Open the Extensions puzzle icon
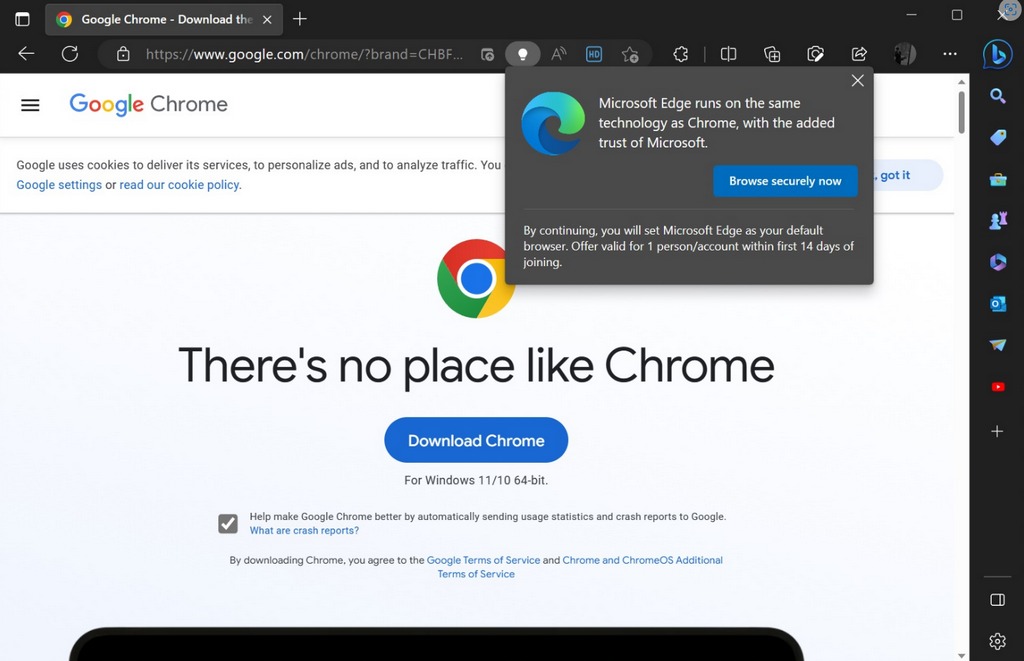The width and height of the screenshot is (1024, 661). coord(681,54)
